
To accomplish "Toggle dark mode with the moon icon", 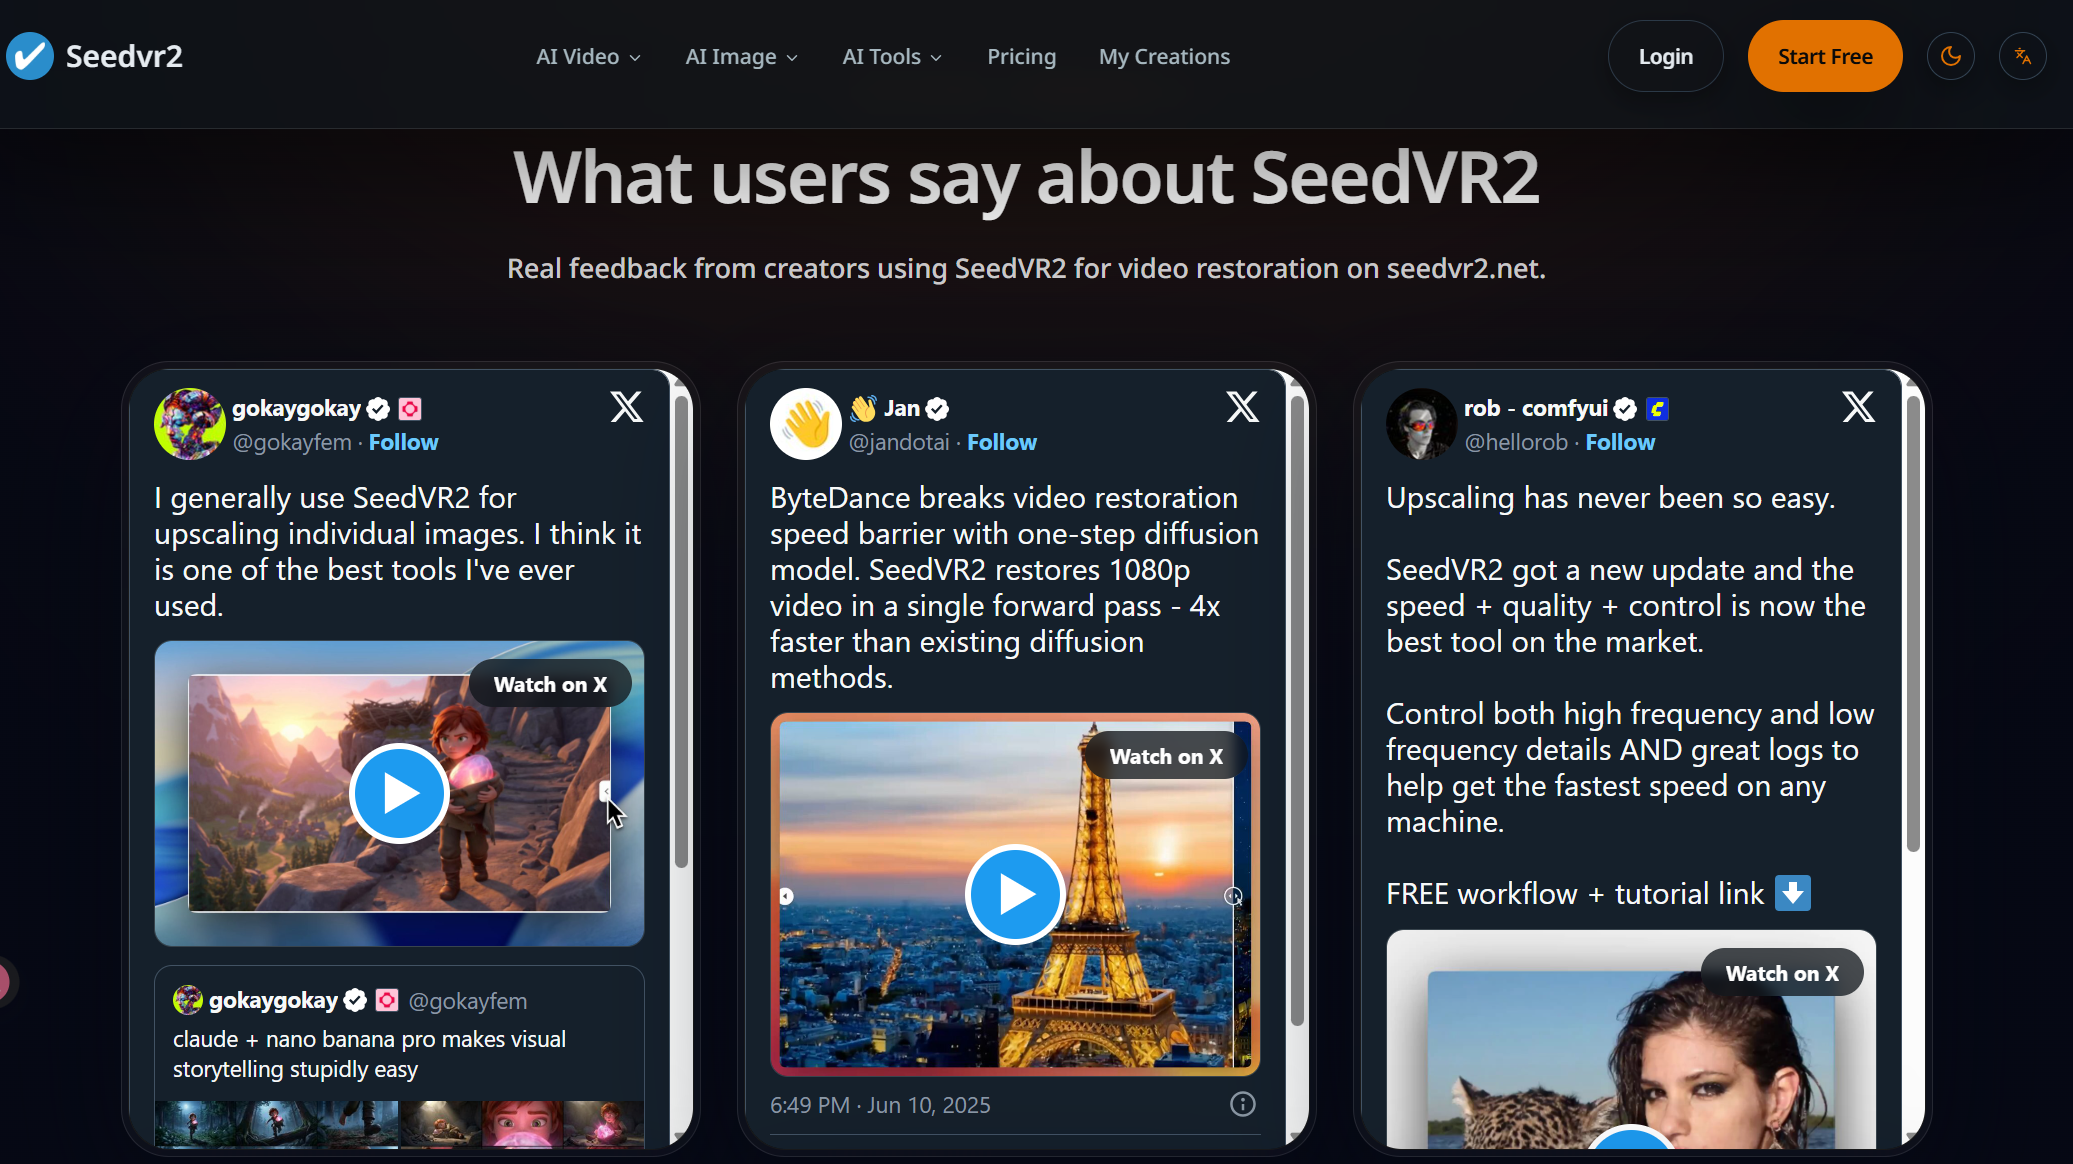I will pyautogui.click(x=1950, y=55).
